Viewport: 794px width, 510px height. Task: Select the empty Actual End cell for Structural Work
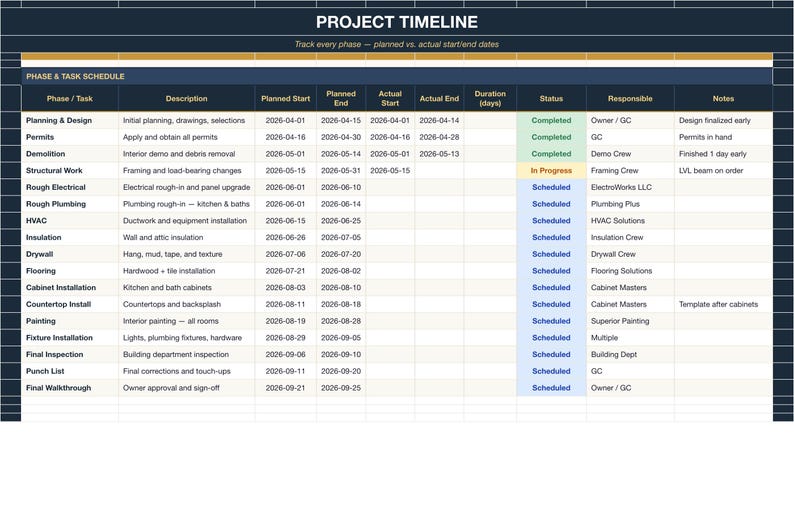click(439, 170)
